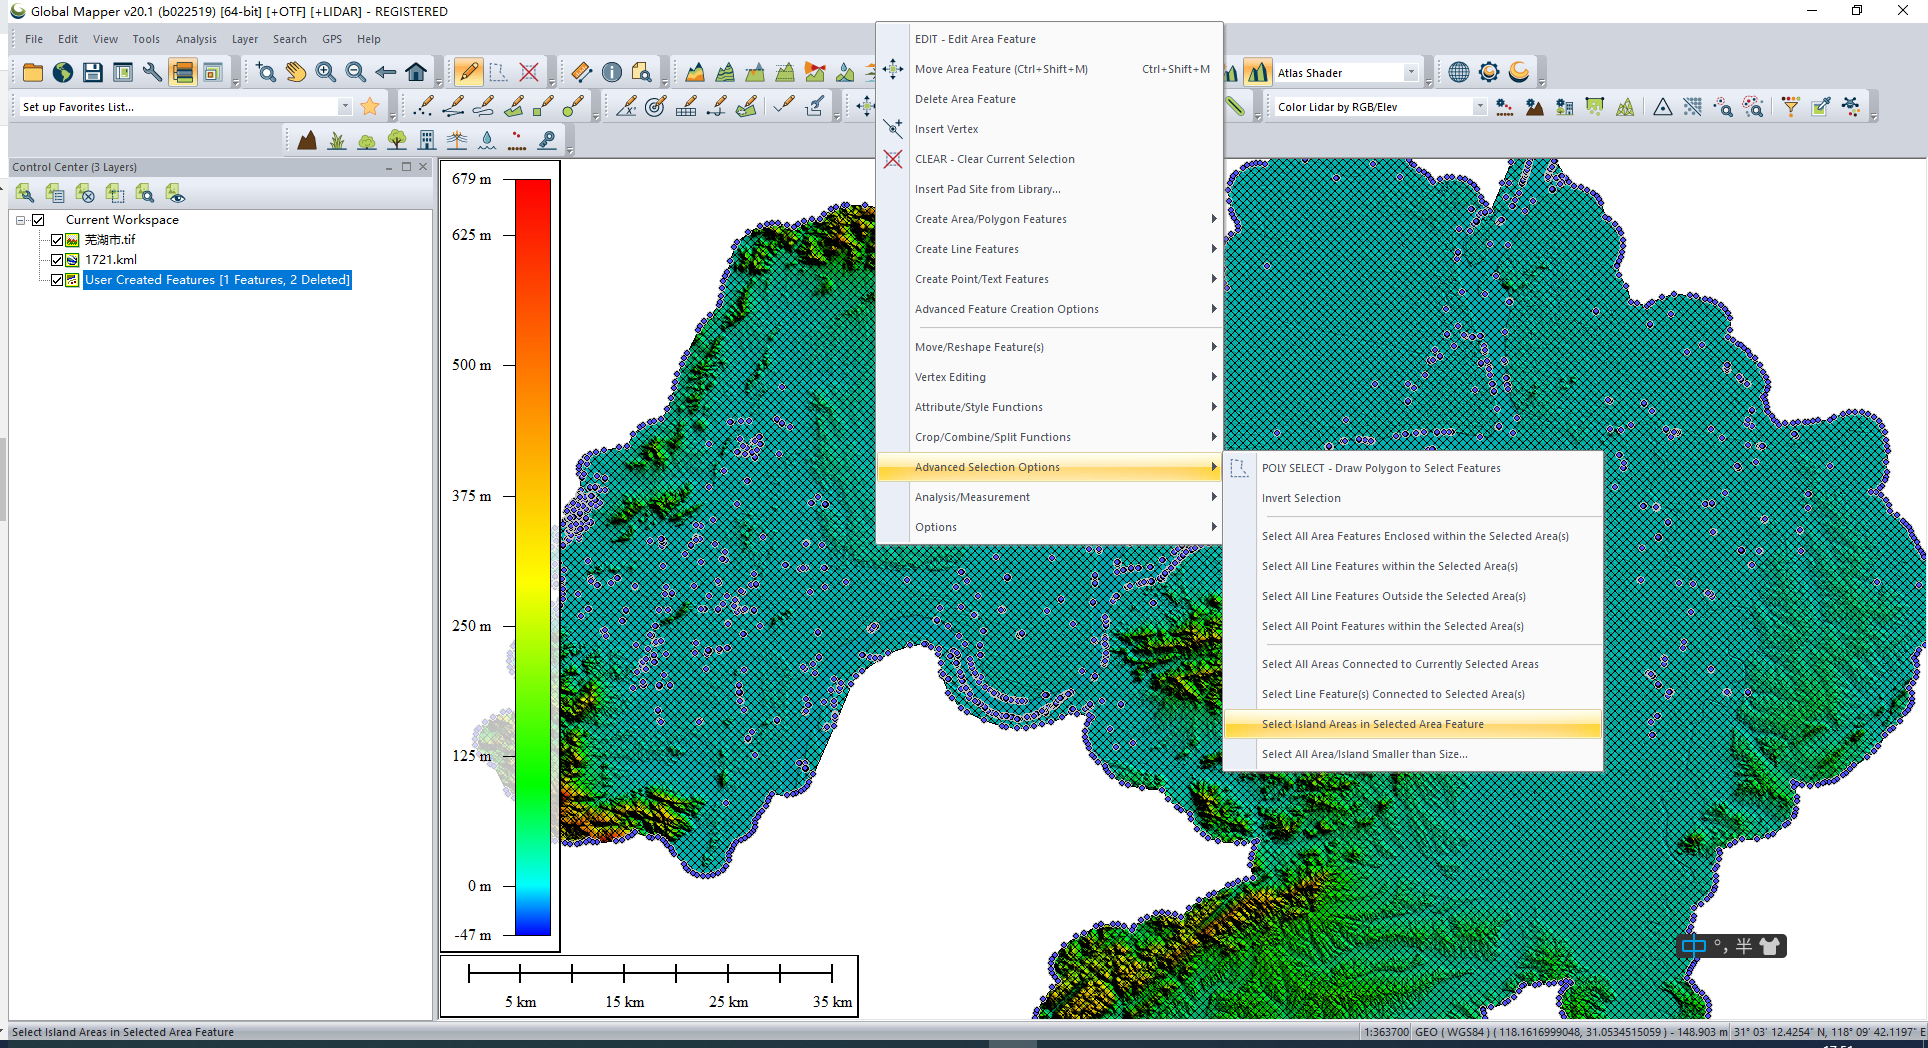Click the Save Workspace floppy icon
1928x1048 pixels.
tap(93, 72)
